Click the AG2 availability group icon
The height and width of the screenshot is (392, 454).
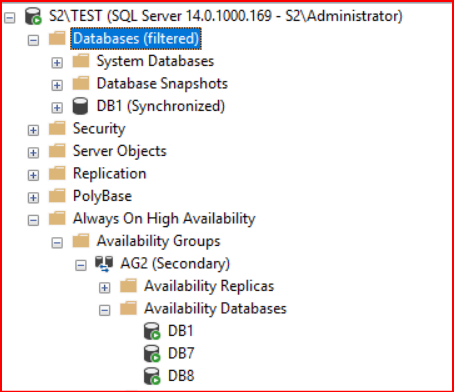point(104,263)
